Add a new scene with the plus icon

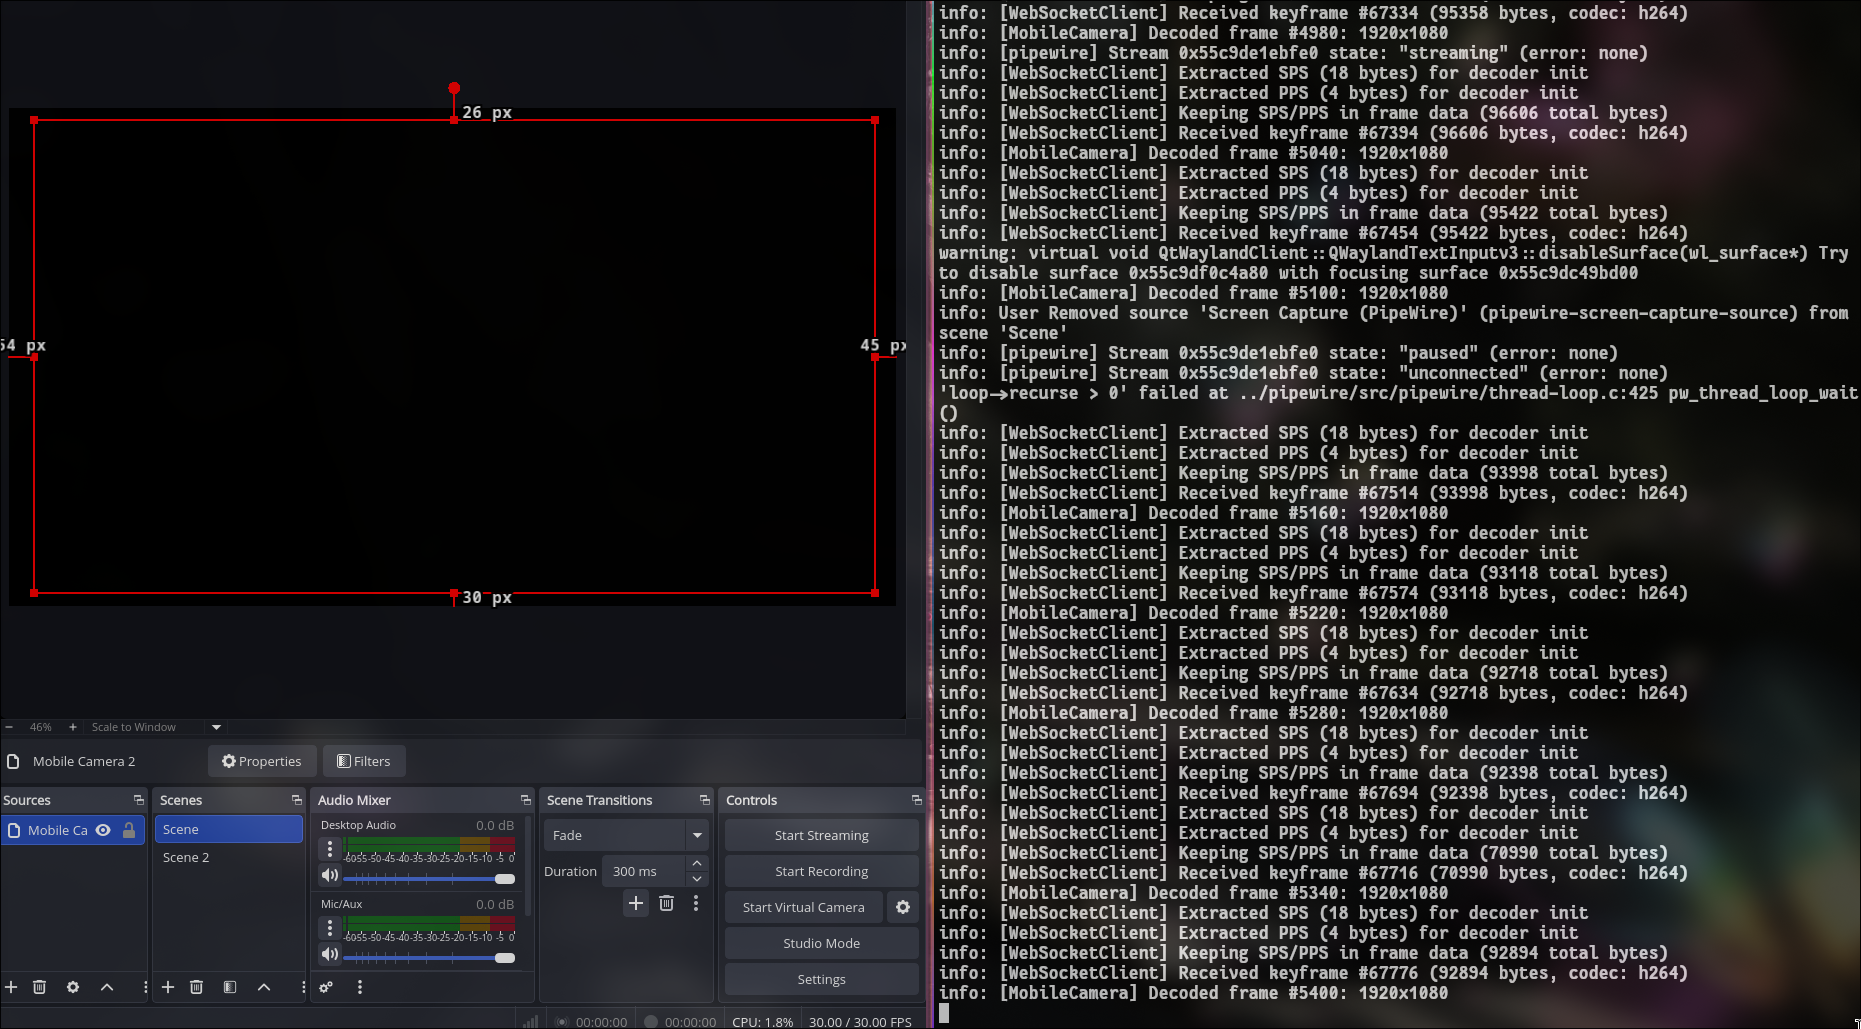168,987
